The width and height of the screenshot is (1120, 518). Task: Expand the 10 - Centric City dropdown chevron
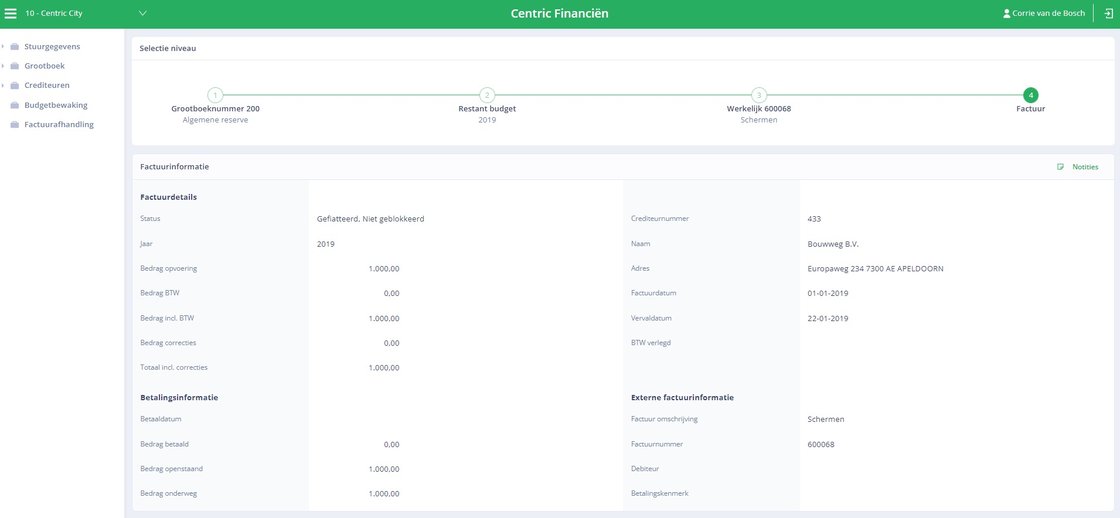(x=142, y=14)
